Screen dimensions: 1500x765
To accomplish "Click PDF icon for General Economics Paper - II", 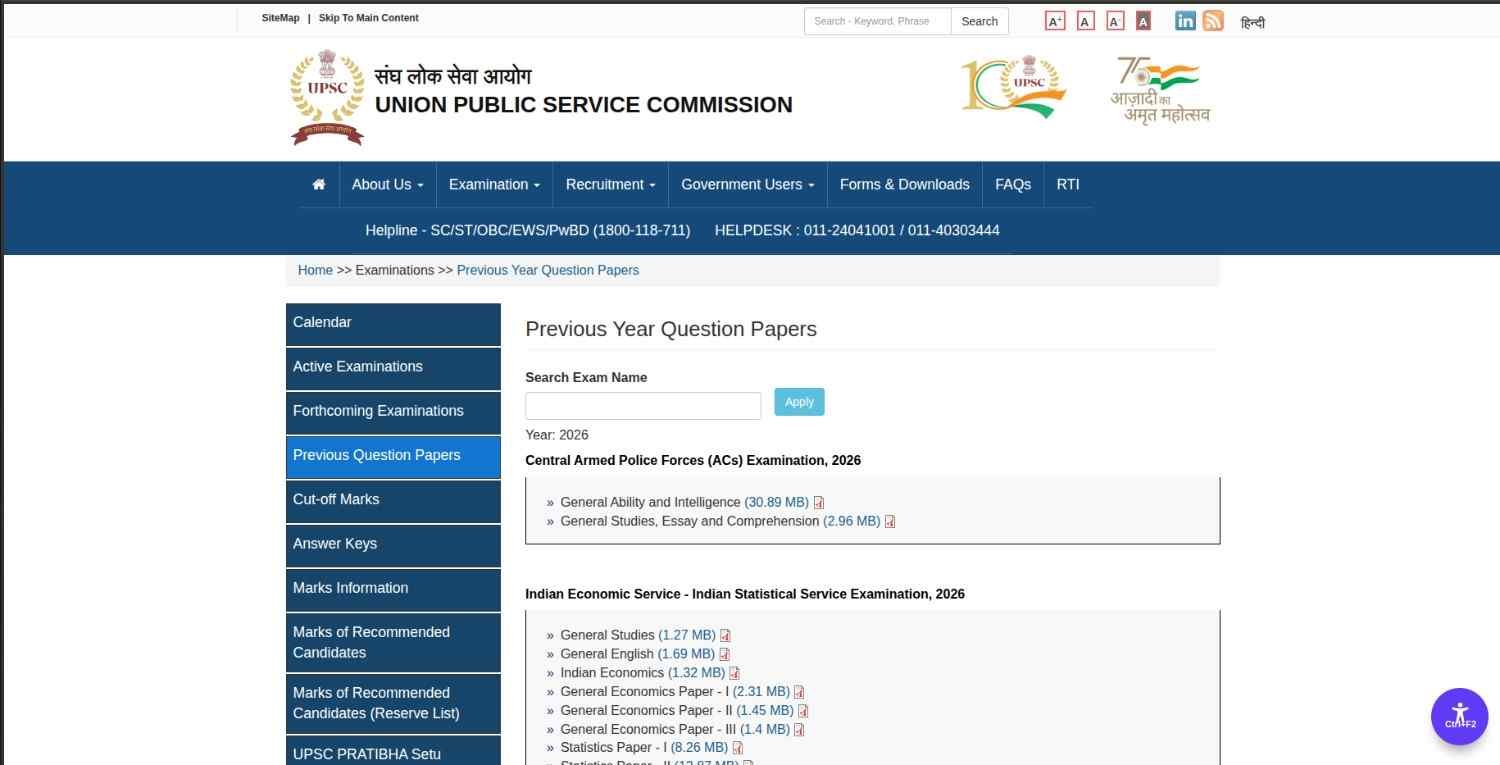I will click(x=802, y=711).
